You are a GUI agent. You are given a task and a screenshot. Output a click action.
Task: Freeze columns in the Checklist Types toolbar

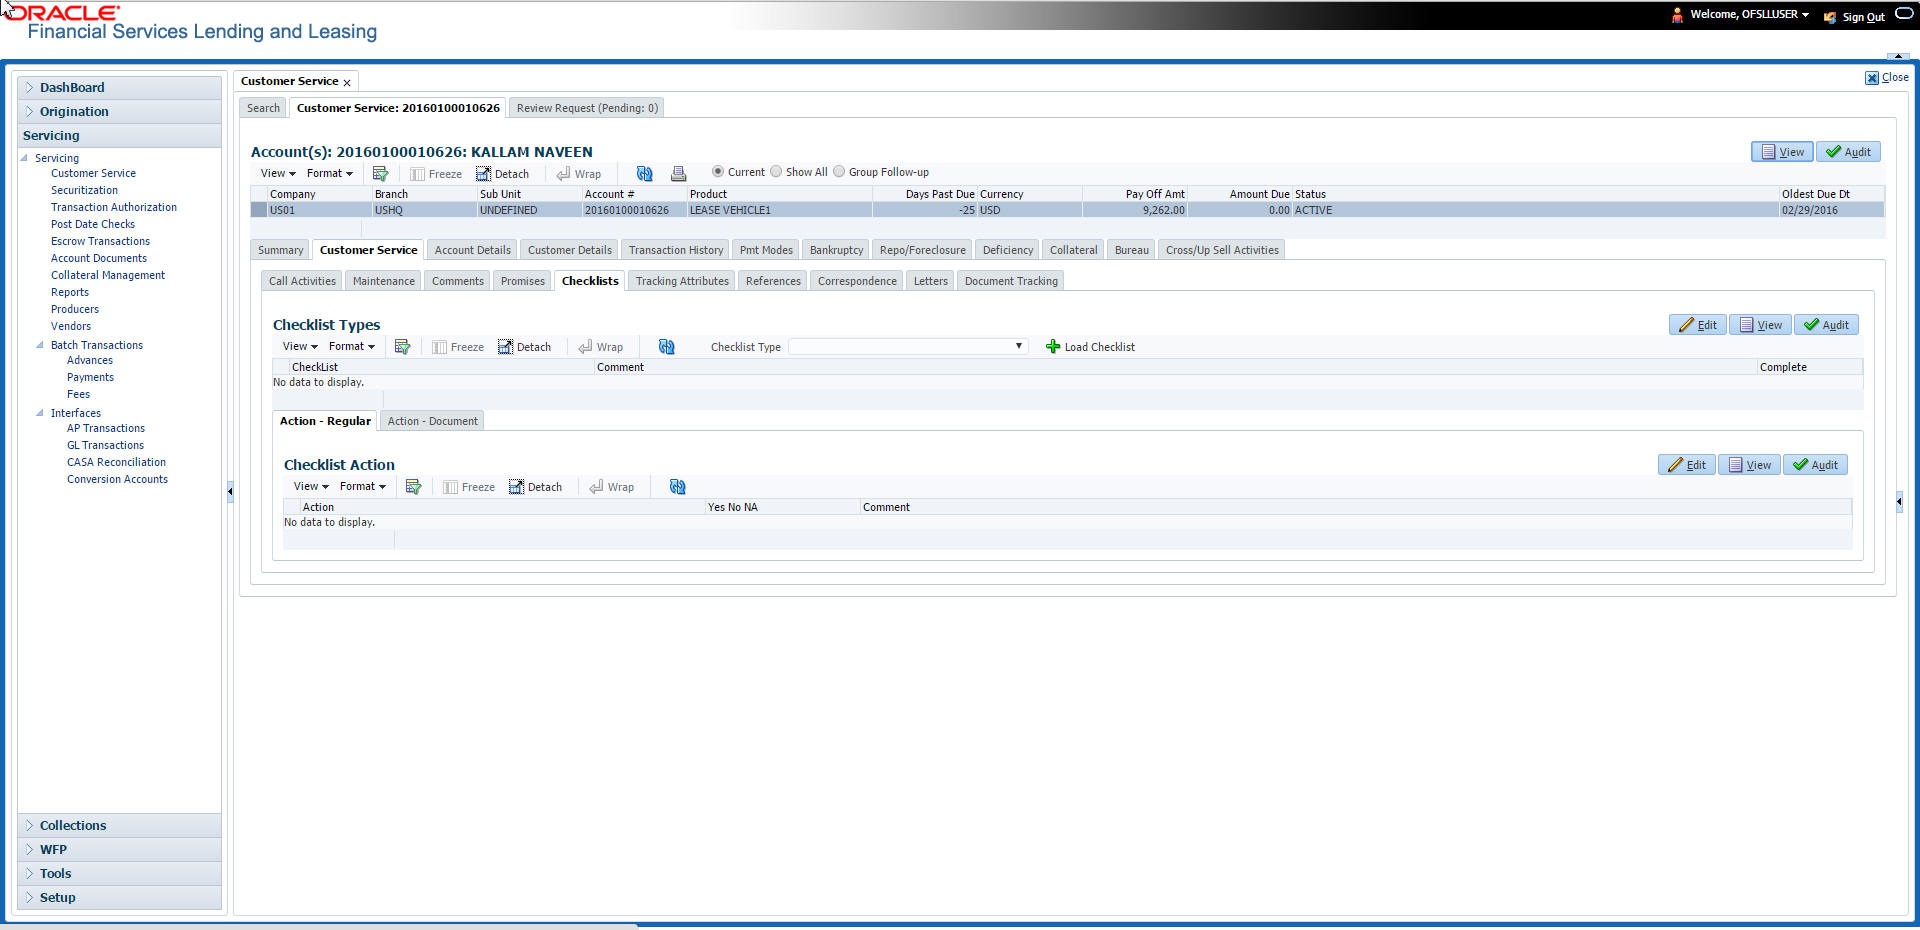458,347
